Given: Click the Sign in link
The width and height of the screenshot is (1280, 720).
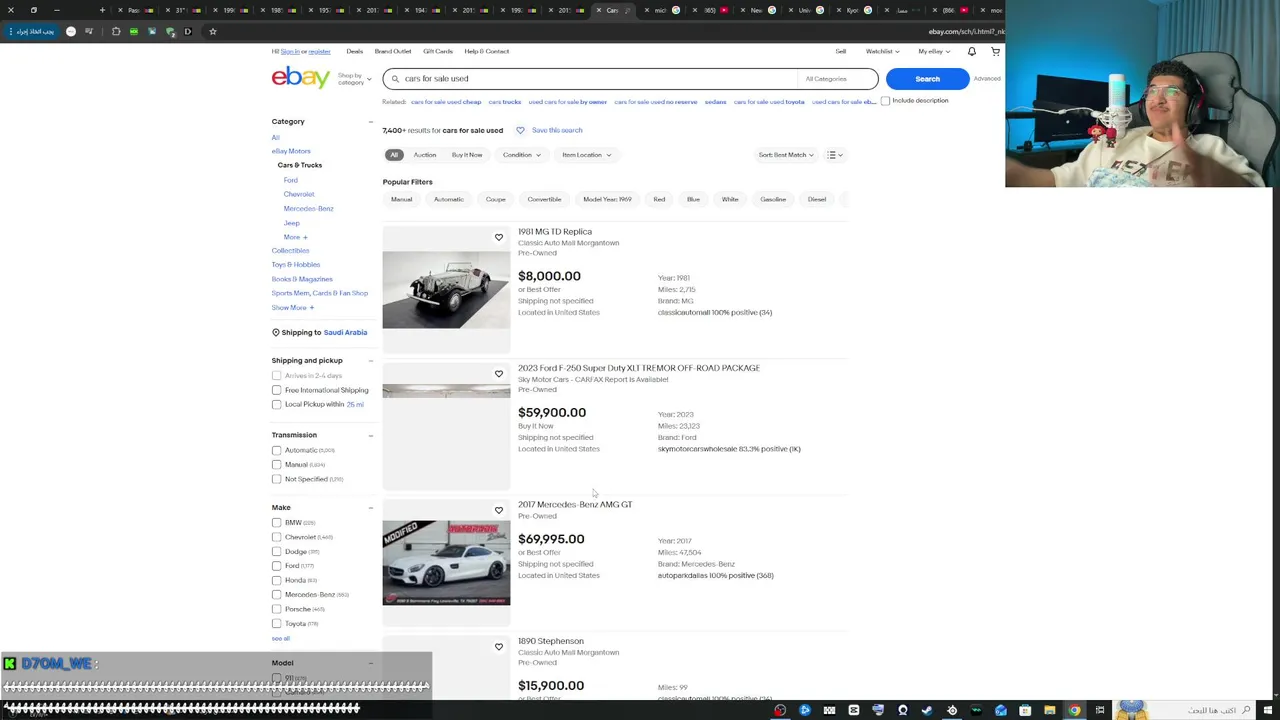Looking at the screenshot, I should 290,51.
